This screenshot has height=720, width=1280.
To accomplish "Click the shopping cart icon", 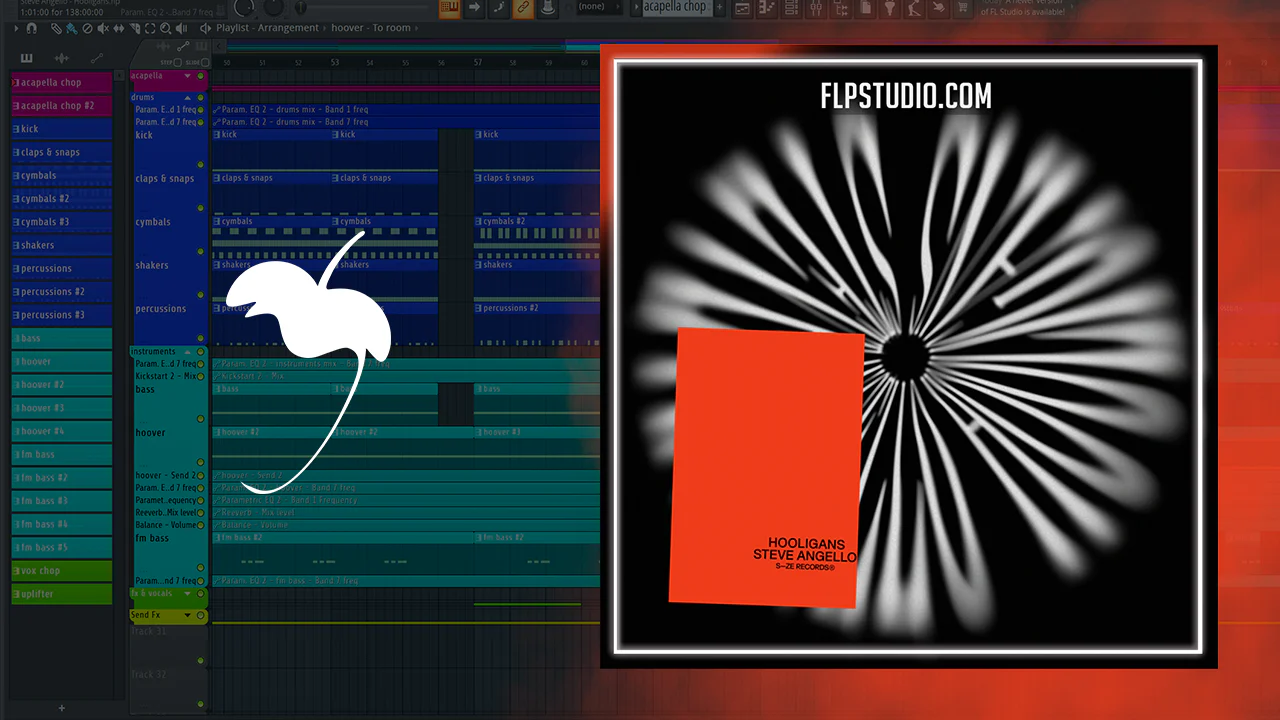I will pos(963,9).
